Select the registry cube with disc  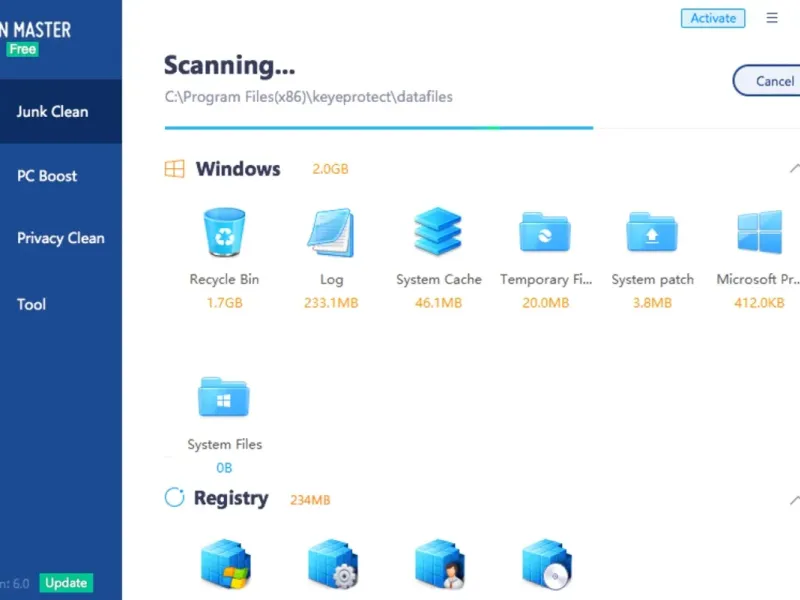click(x=547, y=564)
